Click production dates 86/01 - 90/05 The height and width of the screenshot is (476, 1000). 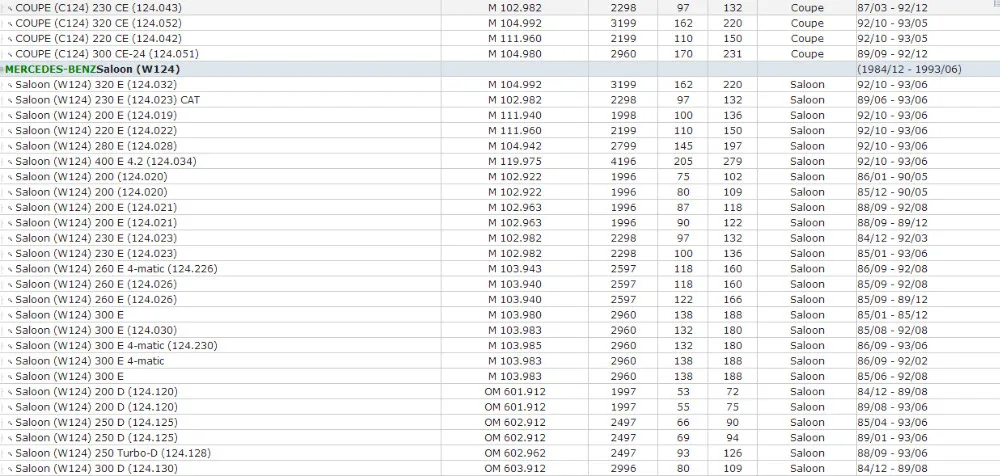[892, 177]
